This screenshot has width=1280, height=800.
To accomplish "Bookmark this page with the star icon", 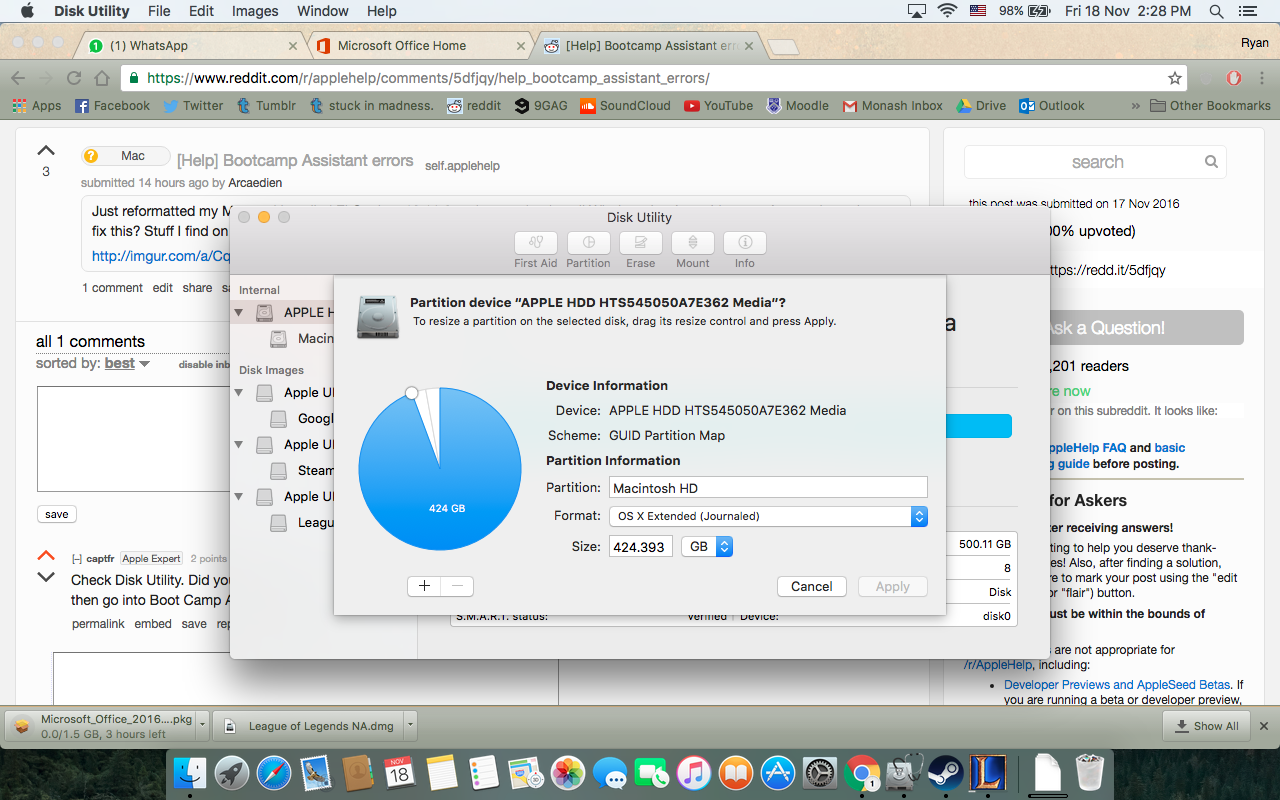I will pos(1175,78).
